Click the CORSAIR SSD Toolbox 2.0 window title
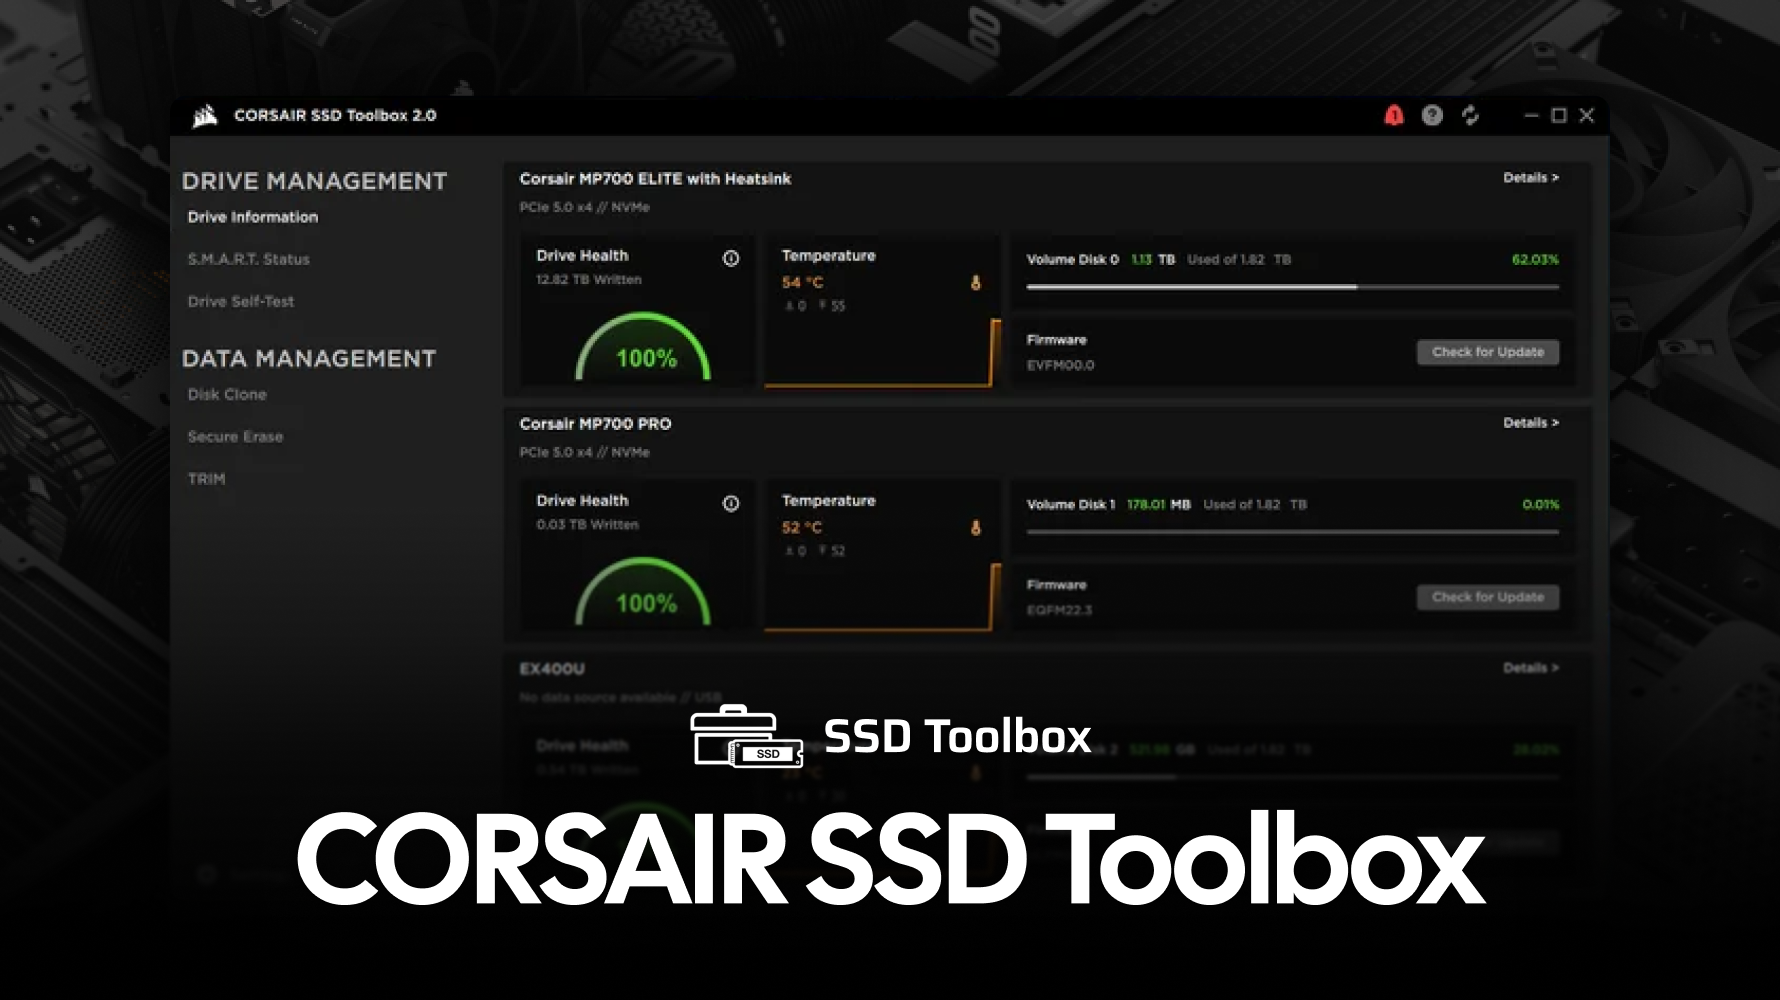Viewport: 1780px width, 1000px height. pyautogui.click(x=335, y=116)
